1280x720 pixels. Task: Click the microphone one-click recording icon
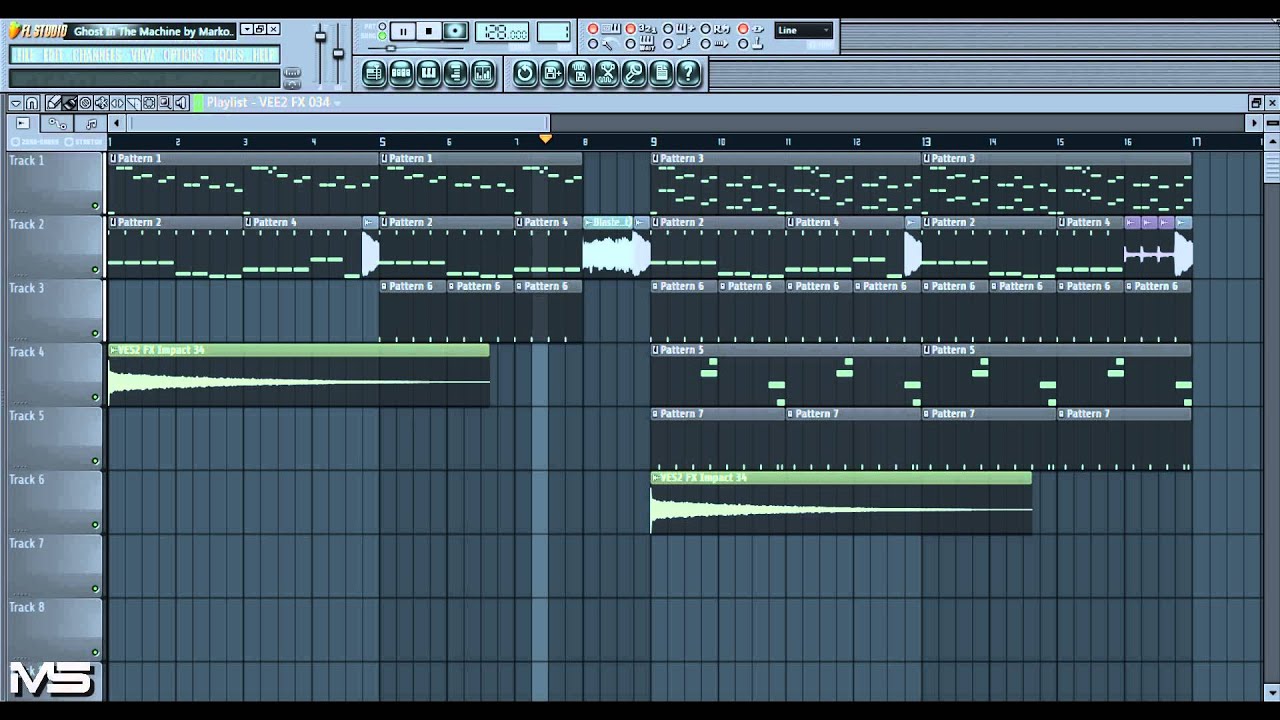tap(634, 72)
